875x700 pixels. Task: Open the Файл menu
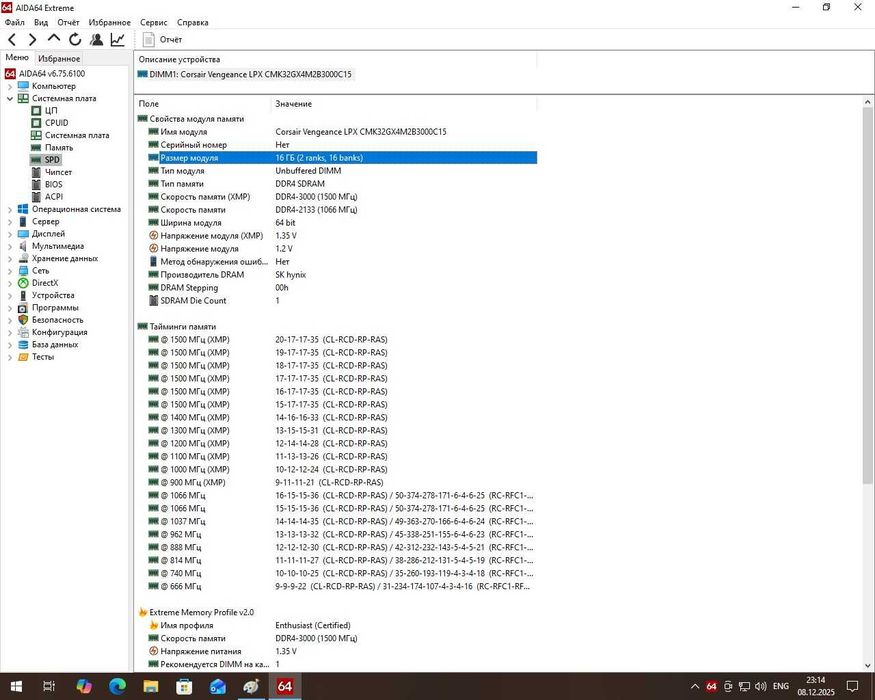coord(15,22)
